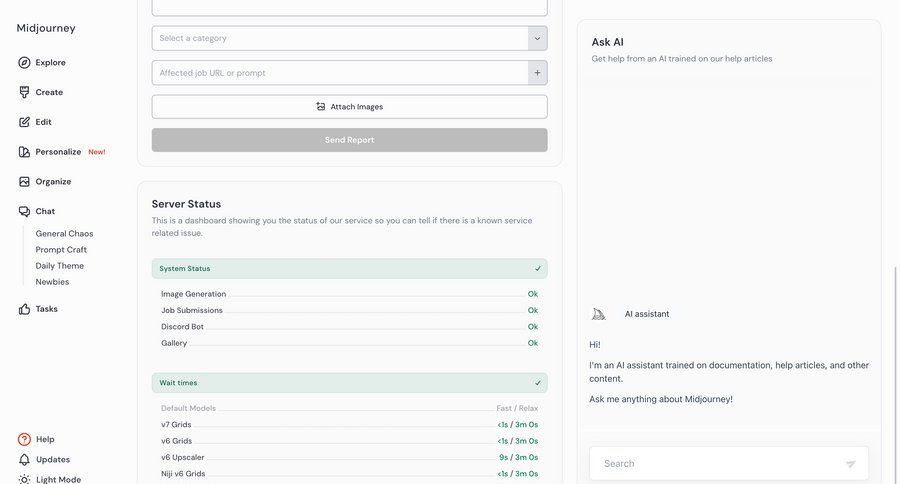Open Help in the sidebar
This screenshot has height=484, width=900.
coord(45,439)
